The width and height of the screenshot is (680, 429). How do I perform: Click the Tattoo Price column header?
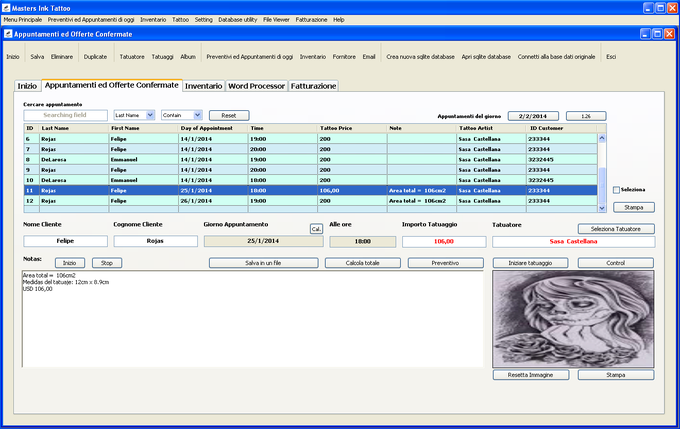point(352,128)
